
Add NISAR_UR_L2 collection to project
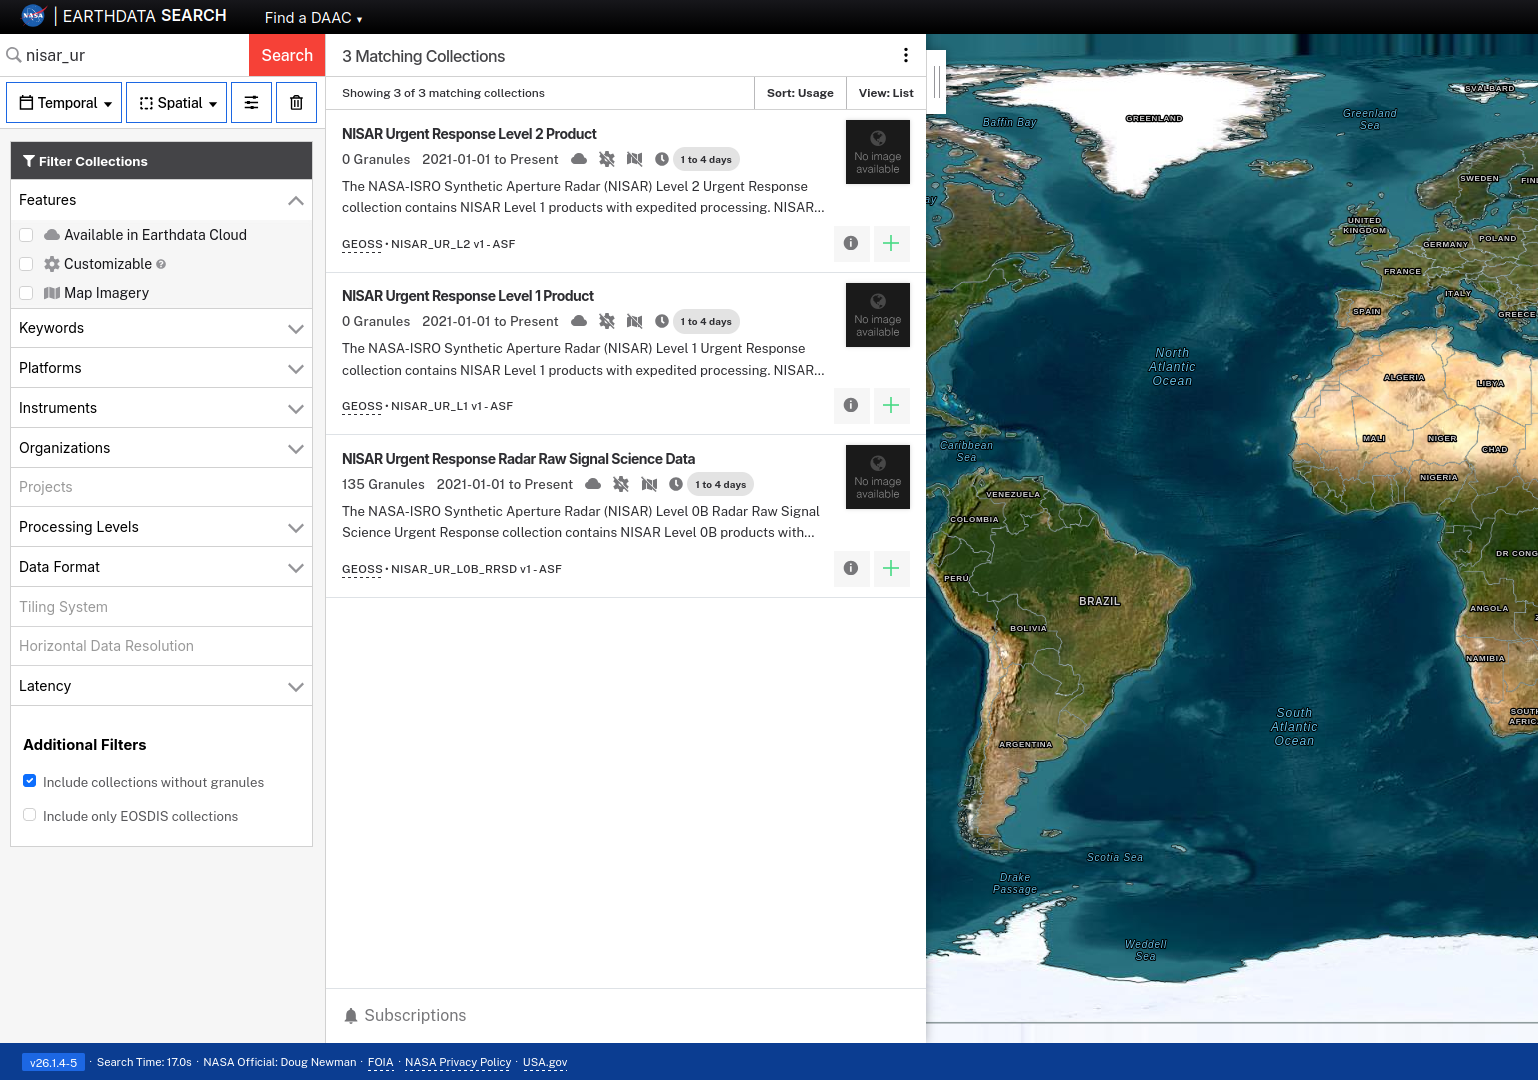click(x=891, y=243)
